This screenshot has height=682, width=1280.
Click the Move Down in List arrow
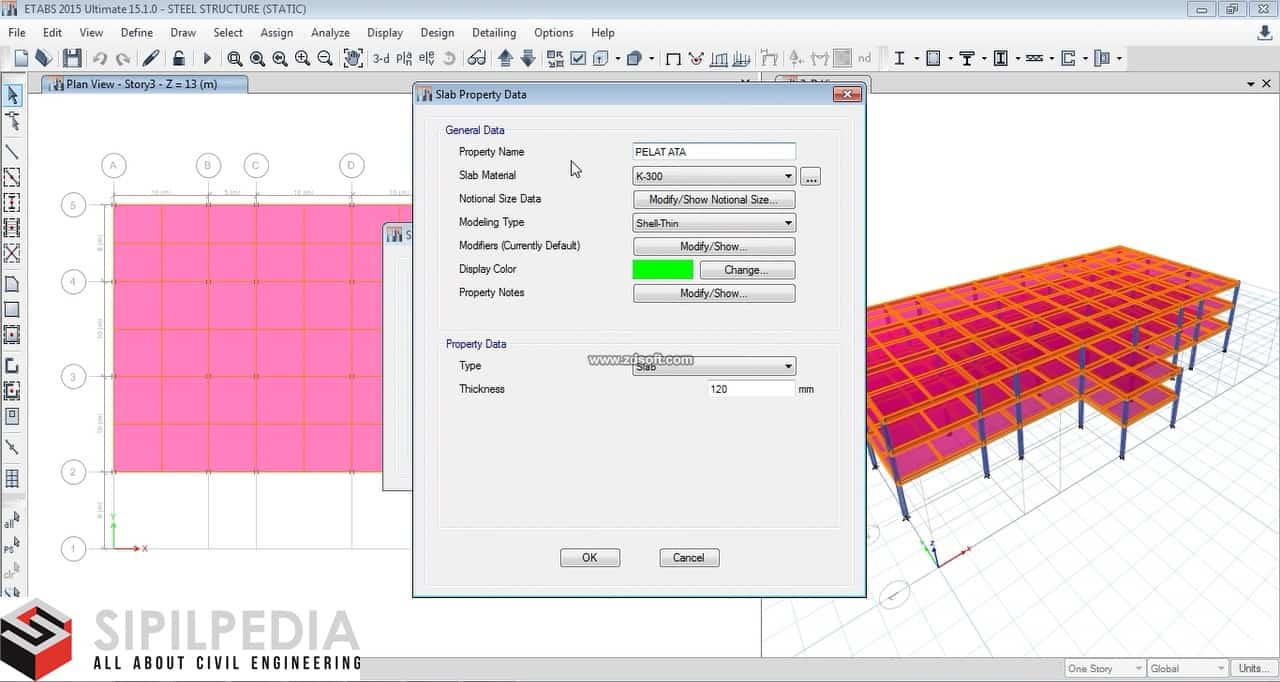click(528, 59)
